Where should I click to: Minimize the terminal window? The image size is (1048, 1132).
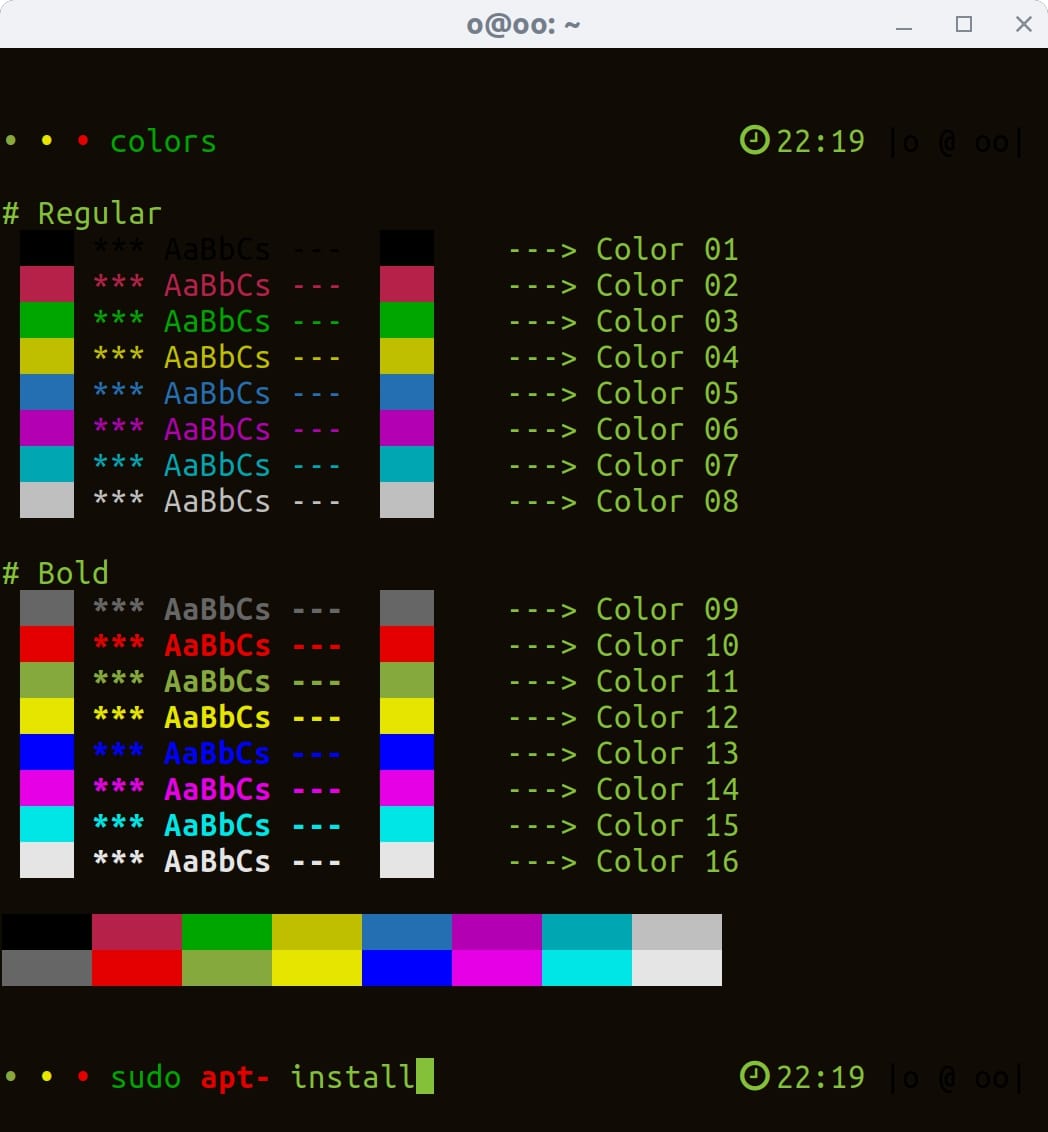click(x=904, y=25)
